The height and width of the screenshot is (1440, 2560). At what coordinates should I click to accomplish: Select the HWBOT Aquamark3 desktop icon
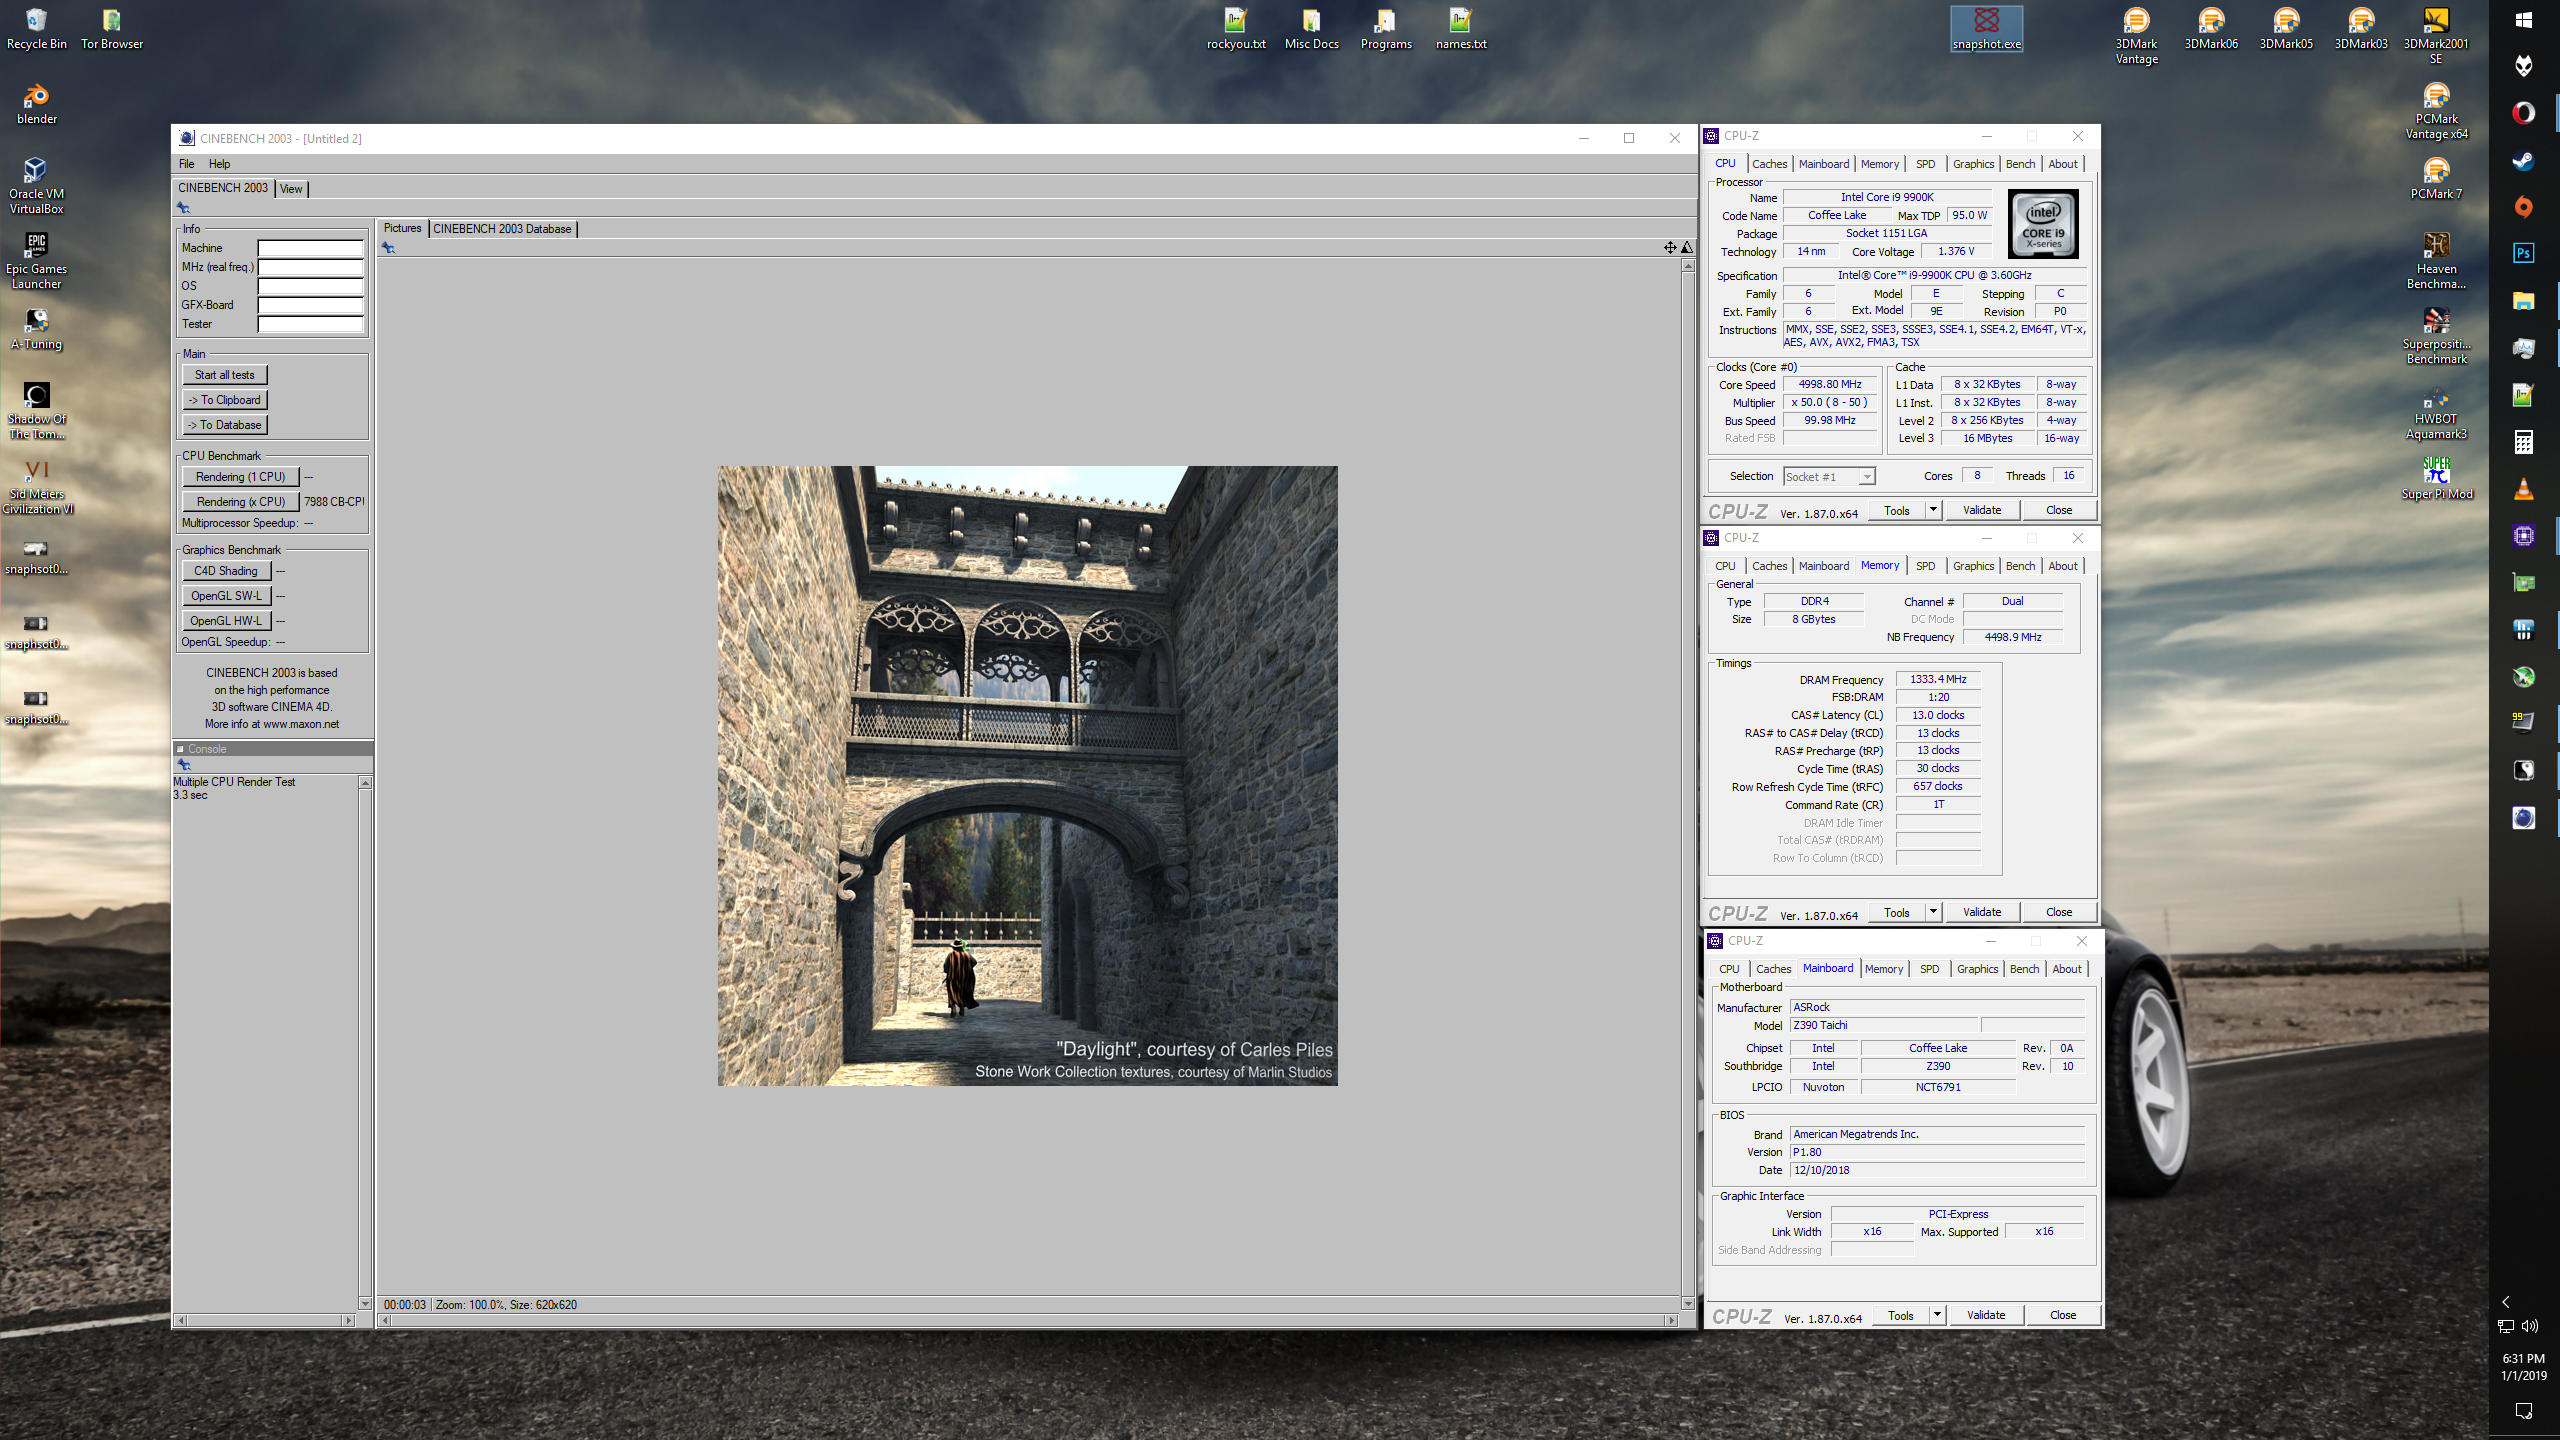point(2436,411)
